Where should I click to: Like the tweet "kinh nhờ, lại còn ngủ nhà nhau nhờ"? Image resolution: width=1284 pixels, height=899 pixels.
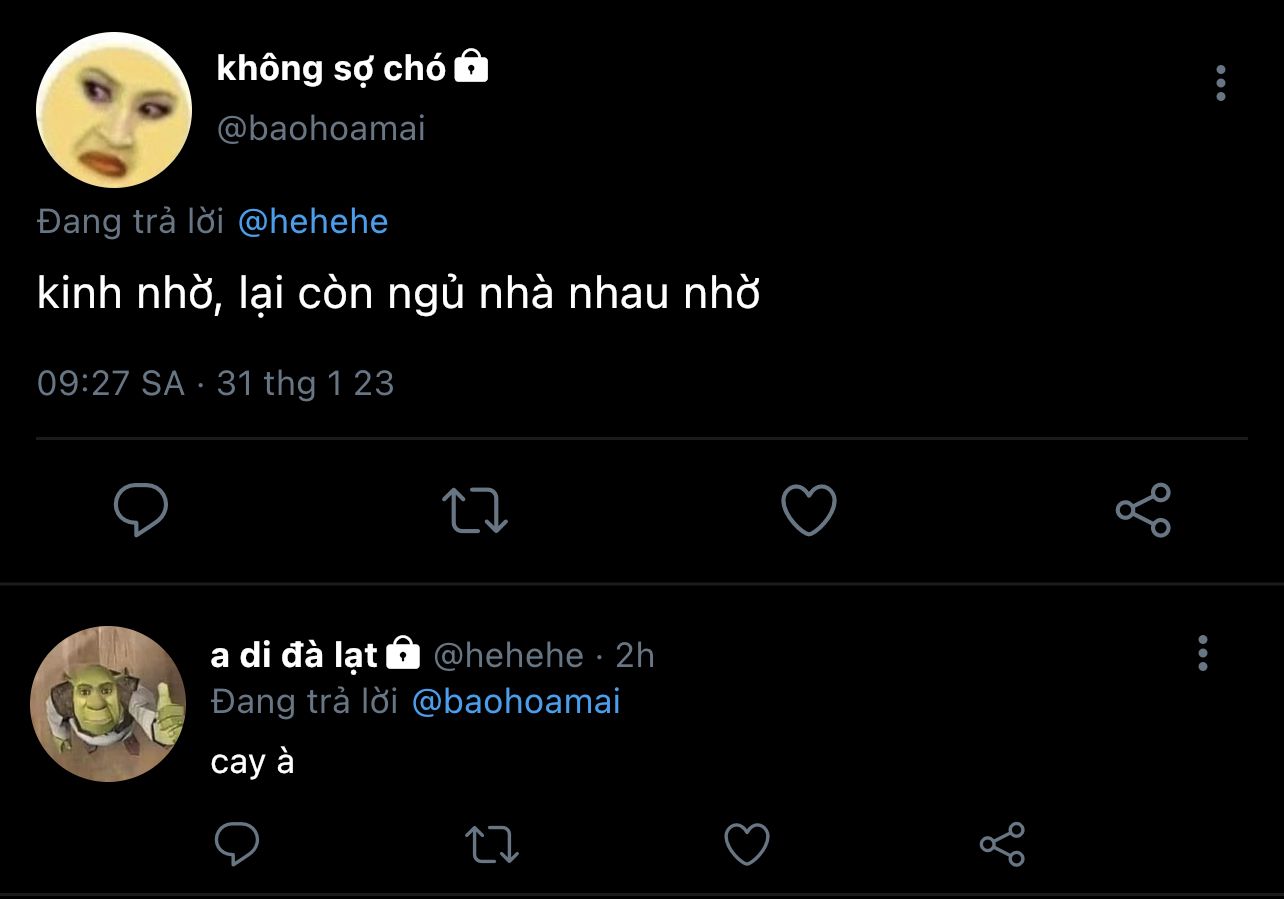[808, 510]
